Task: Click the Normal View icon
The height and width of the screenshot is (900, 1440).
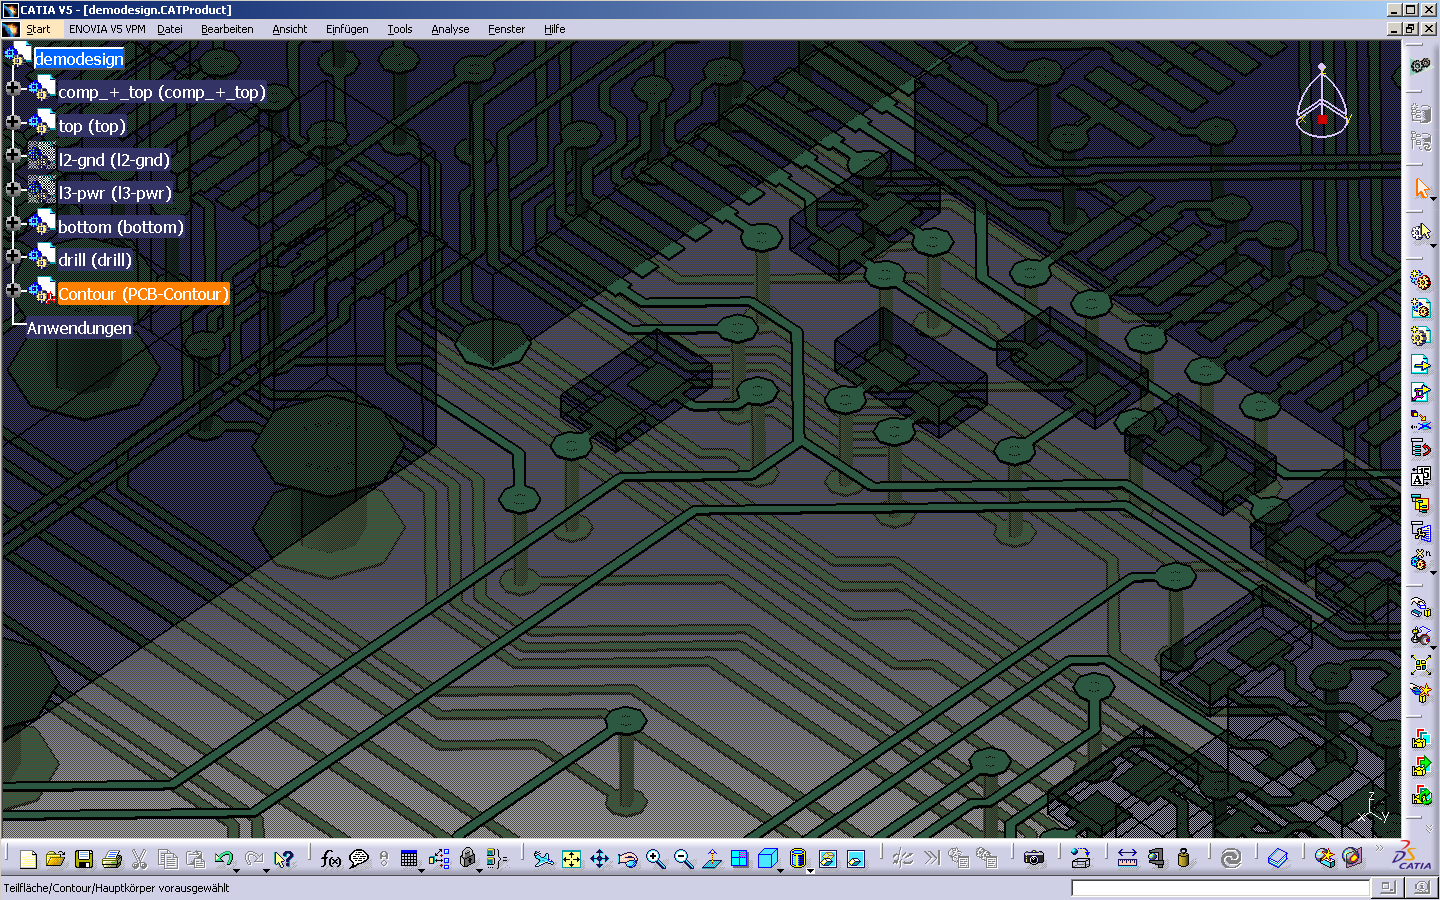Action: (x=711, y=859)
